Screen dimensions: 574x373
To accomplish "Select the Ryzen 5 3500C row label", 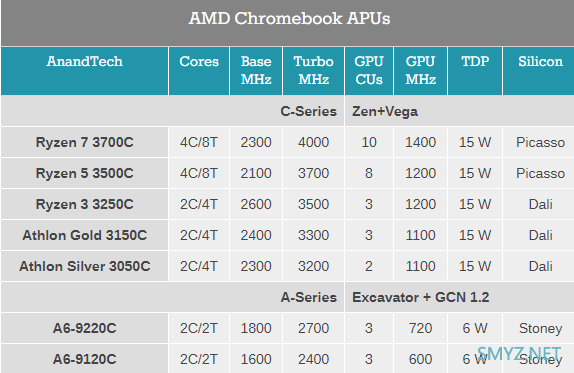I will click(85, 173).
